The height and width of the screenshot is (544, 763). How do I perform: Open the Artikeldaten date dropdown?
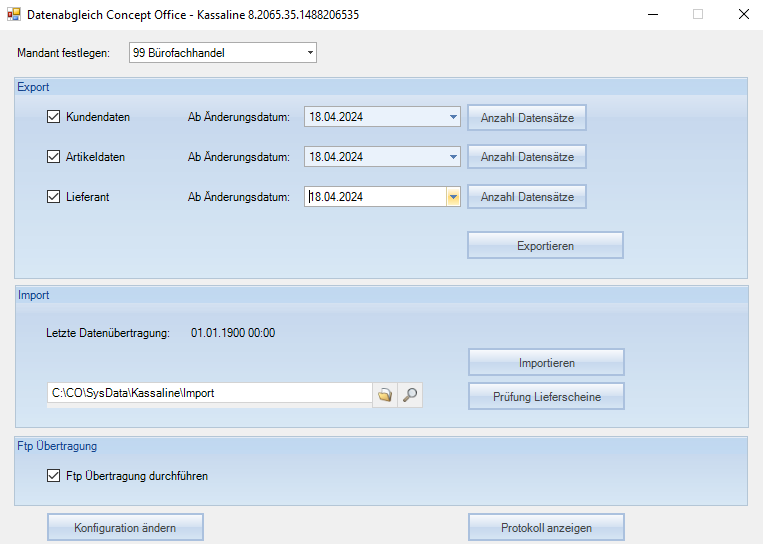(x=453, y=157)
